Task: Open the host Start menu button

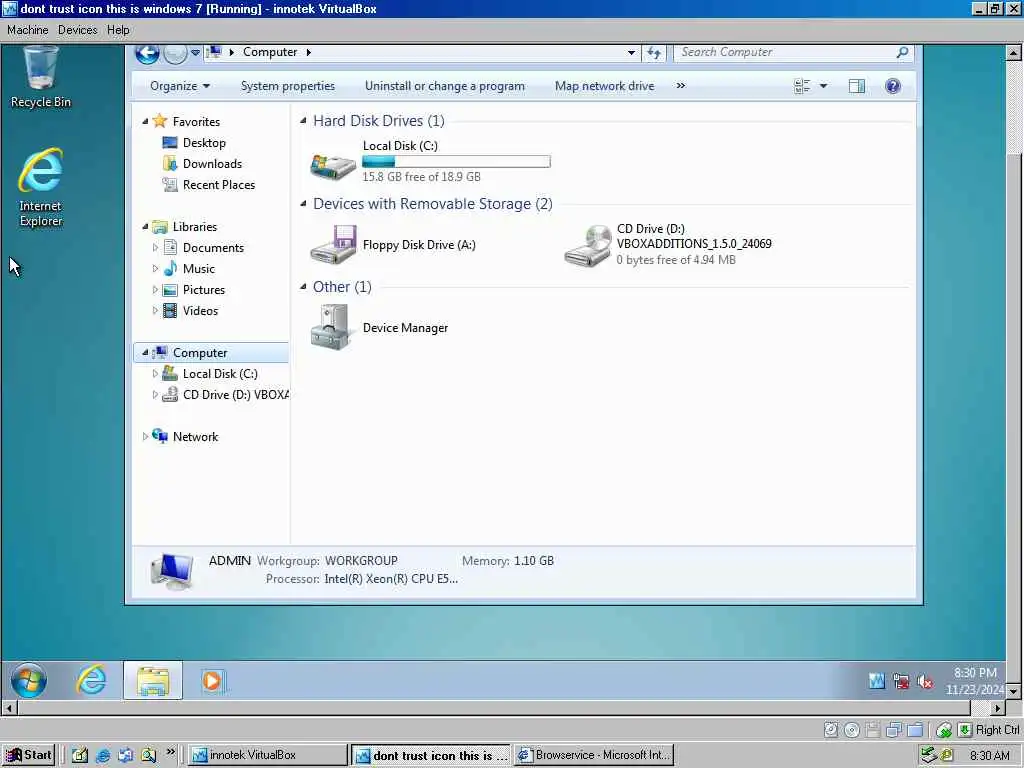Action: (x=28, y=755)
